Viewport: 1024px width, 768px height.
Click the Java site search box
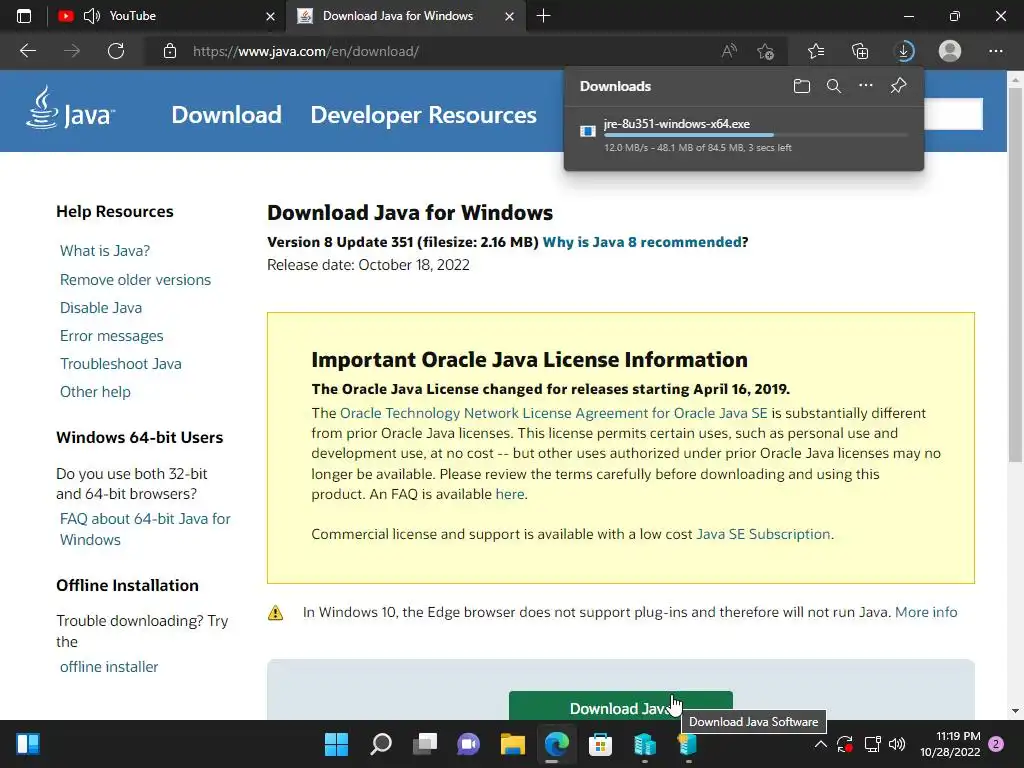tap(953, 114)
